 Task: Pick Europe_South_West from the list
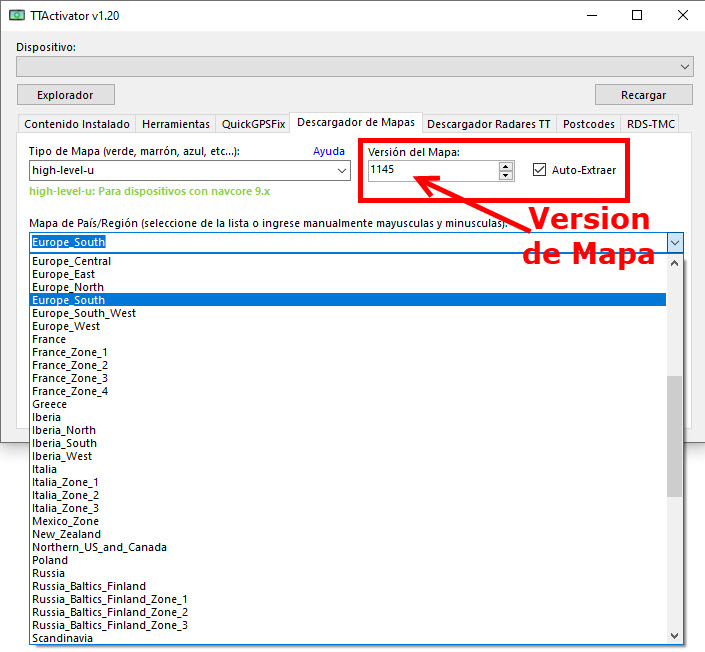point(348,313)
